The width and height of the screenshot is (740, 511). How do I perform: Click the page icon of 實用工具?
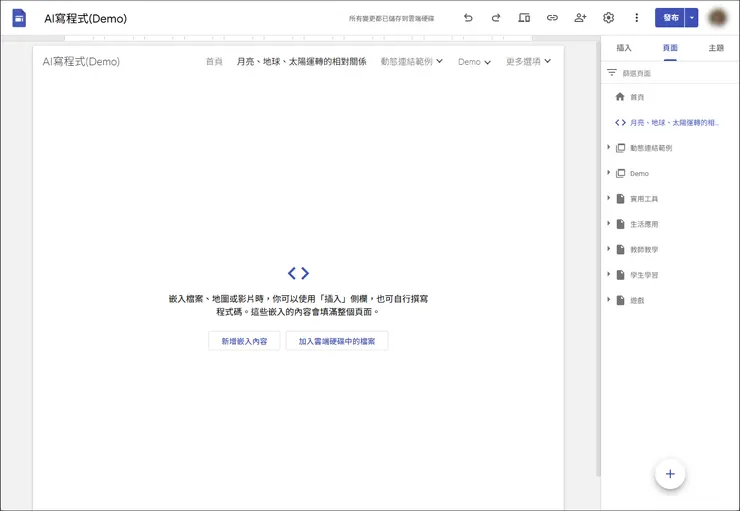(x=620, y=199)
